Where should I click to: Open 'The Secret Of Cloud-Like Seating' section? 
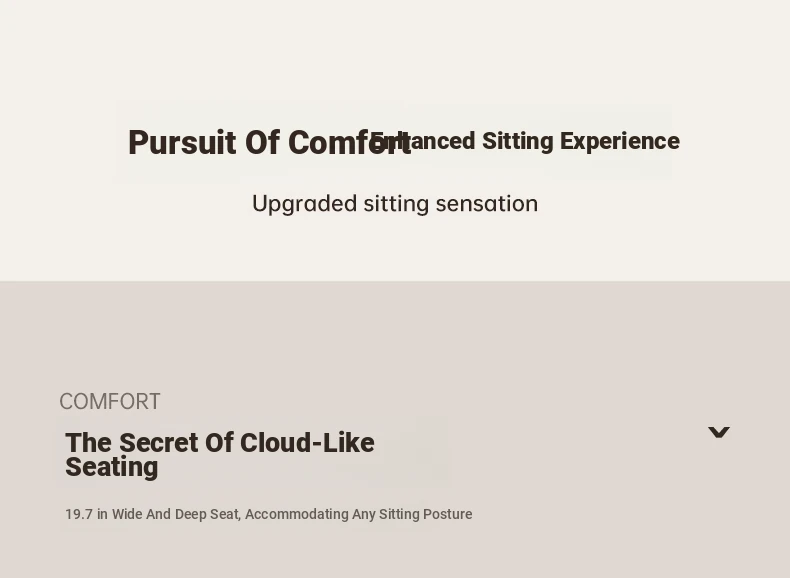click(220, 455)
